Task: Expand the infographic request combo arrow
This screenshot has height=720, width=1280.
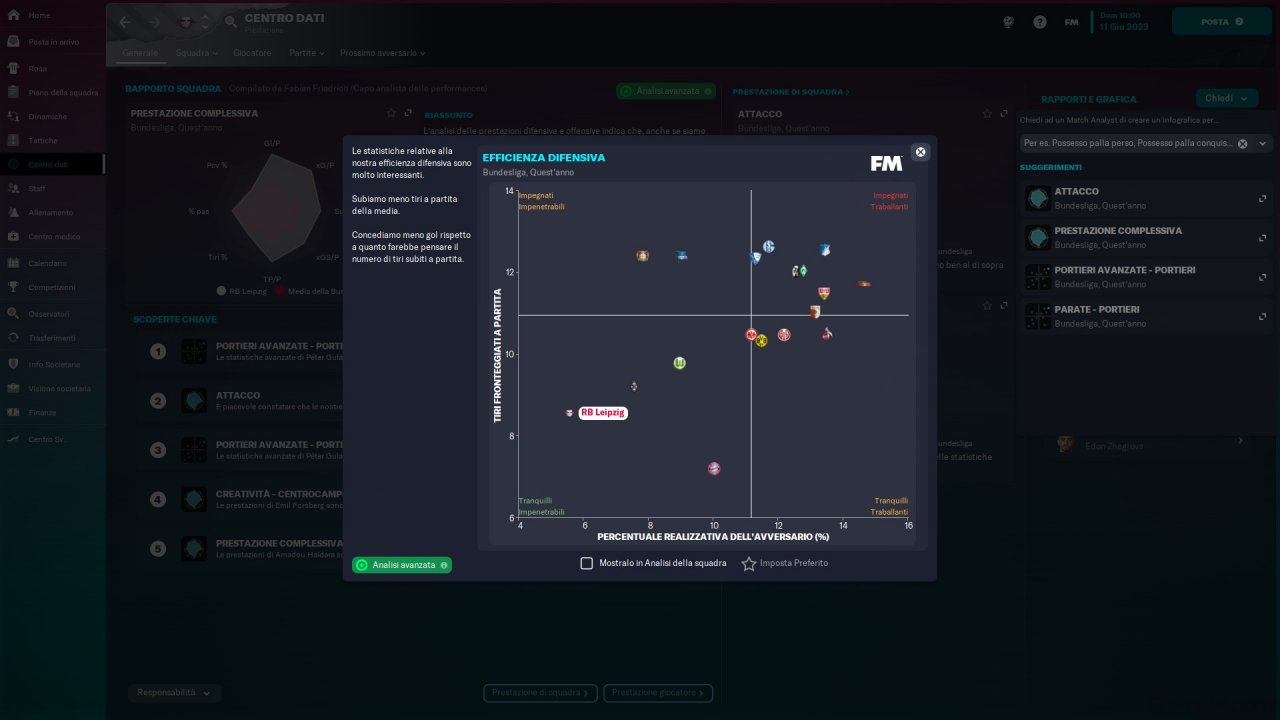Action: point(1263,144)
